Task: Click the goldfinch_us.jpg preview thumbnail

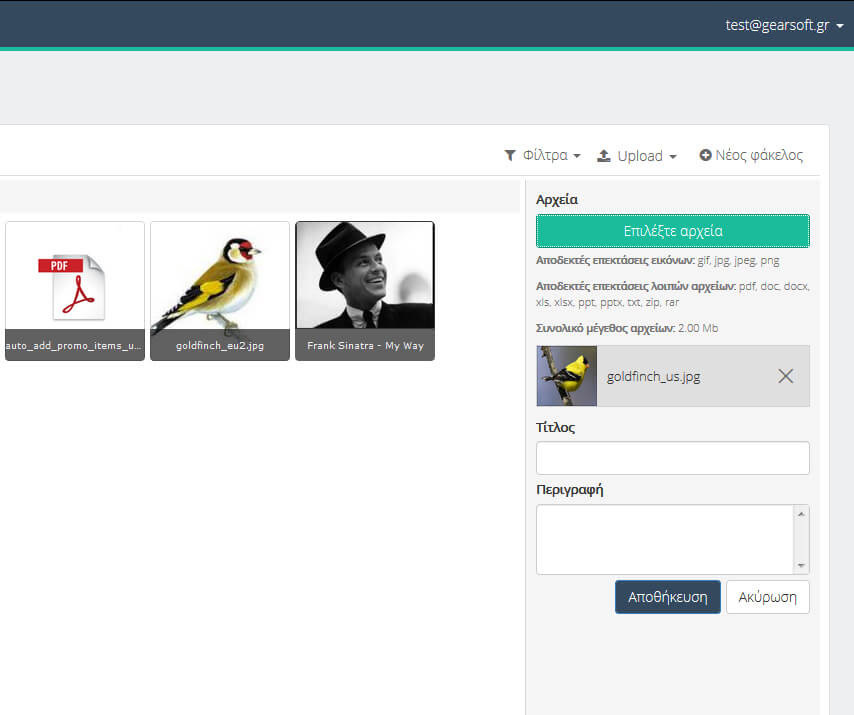Action: pyautogui.click(x=566, y=376)
